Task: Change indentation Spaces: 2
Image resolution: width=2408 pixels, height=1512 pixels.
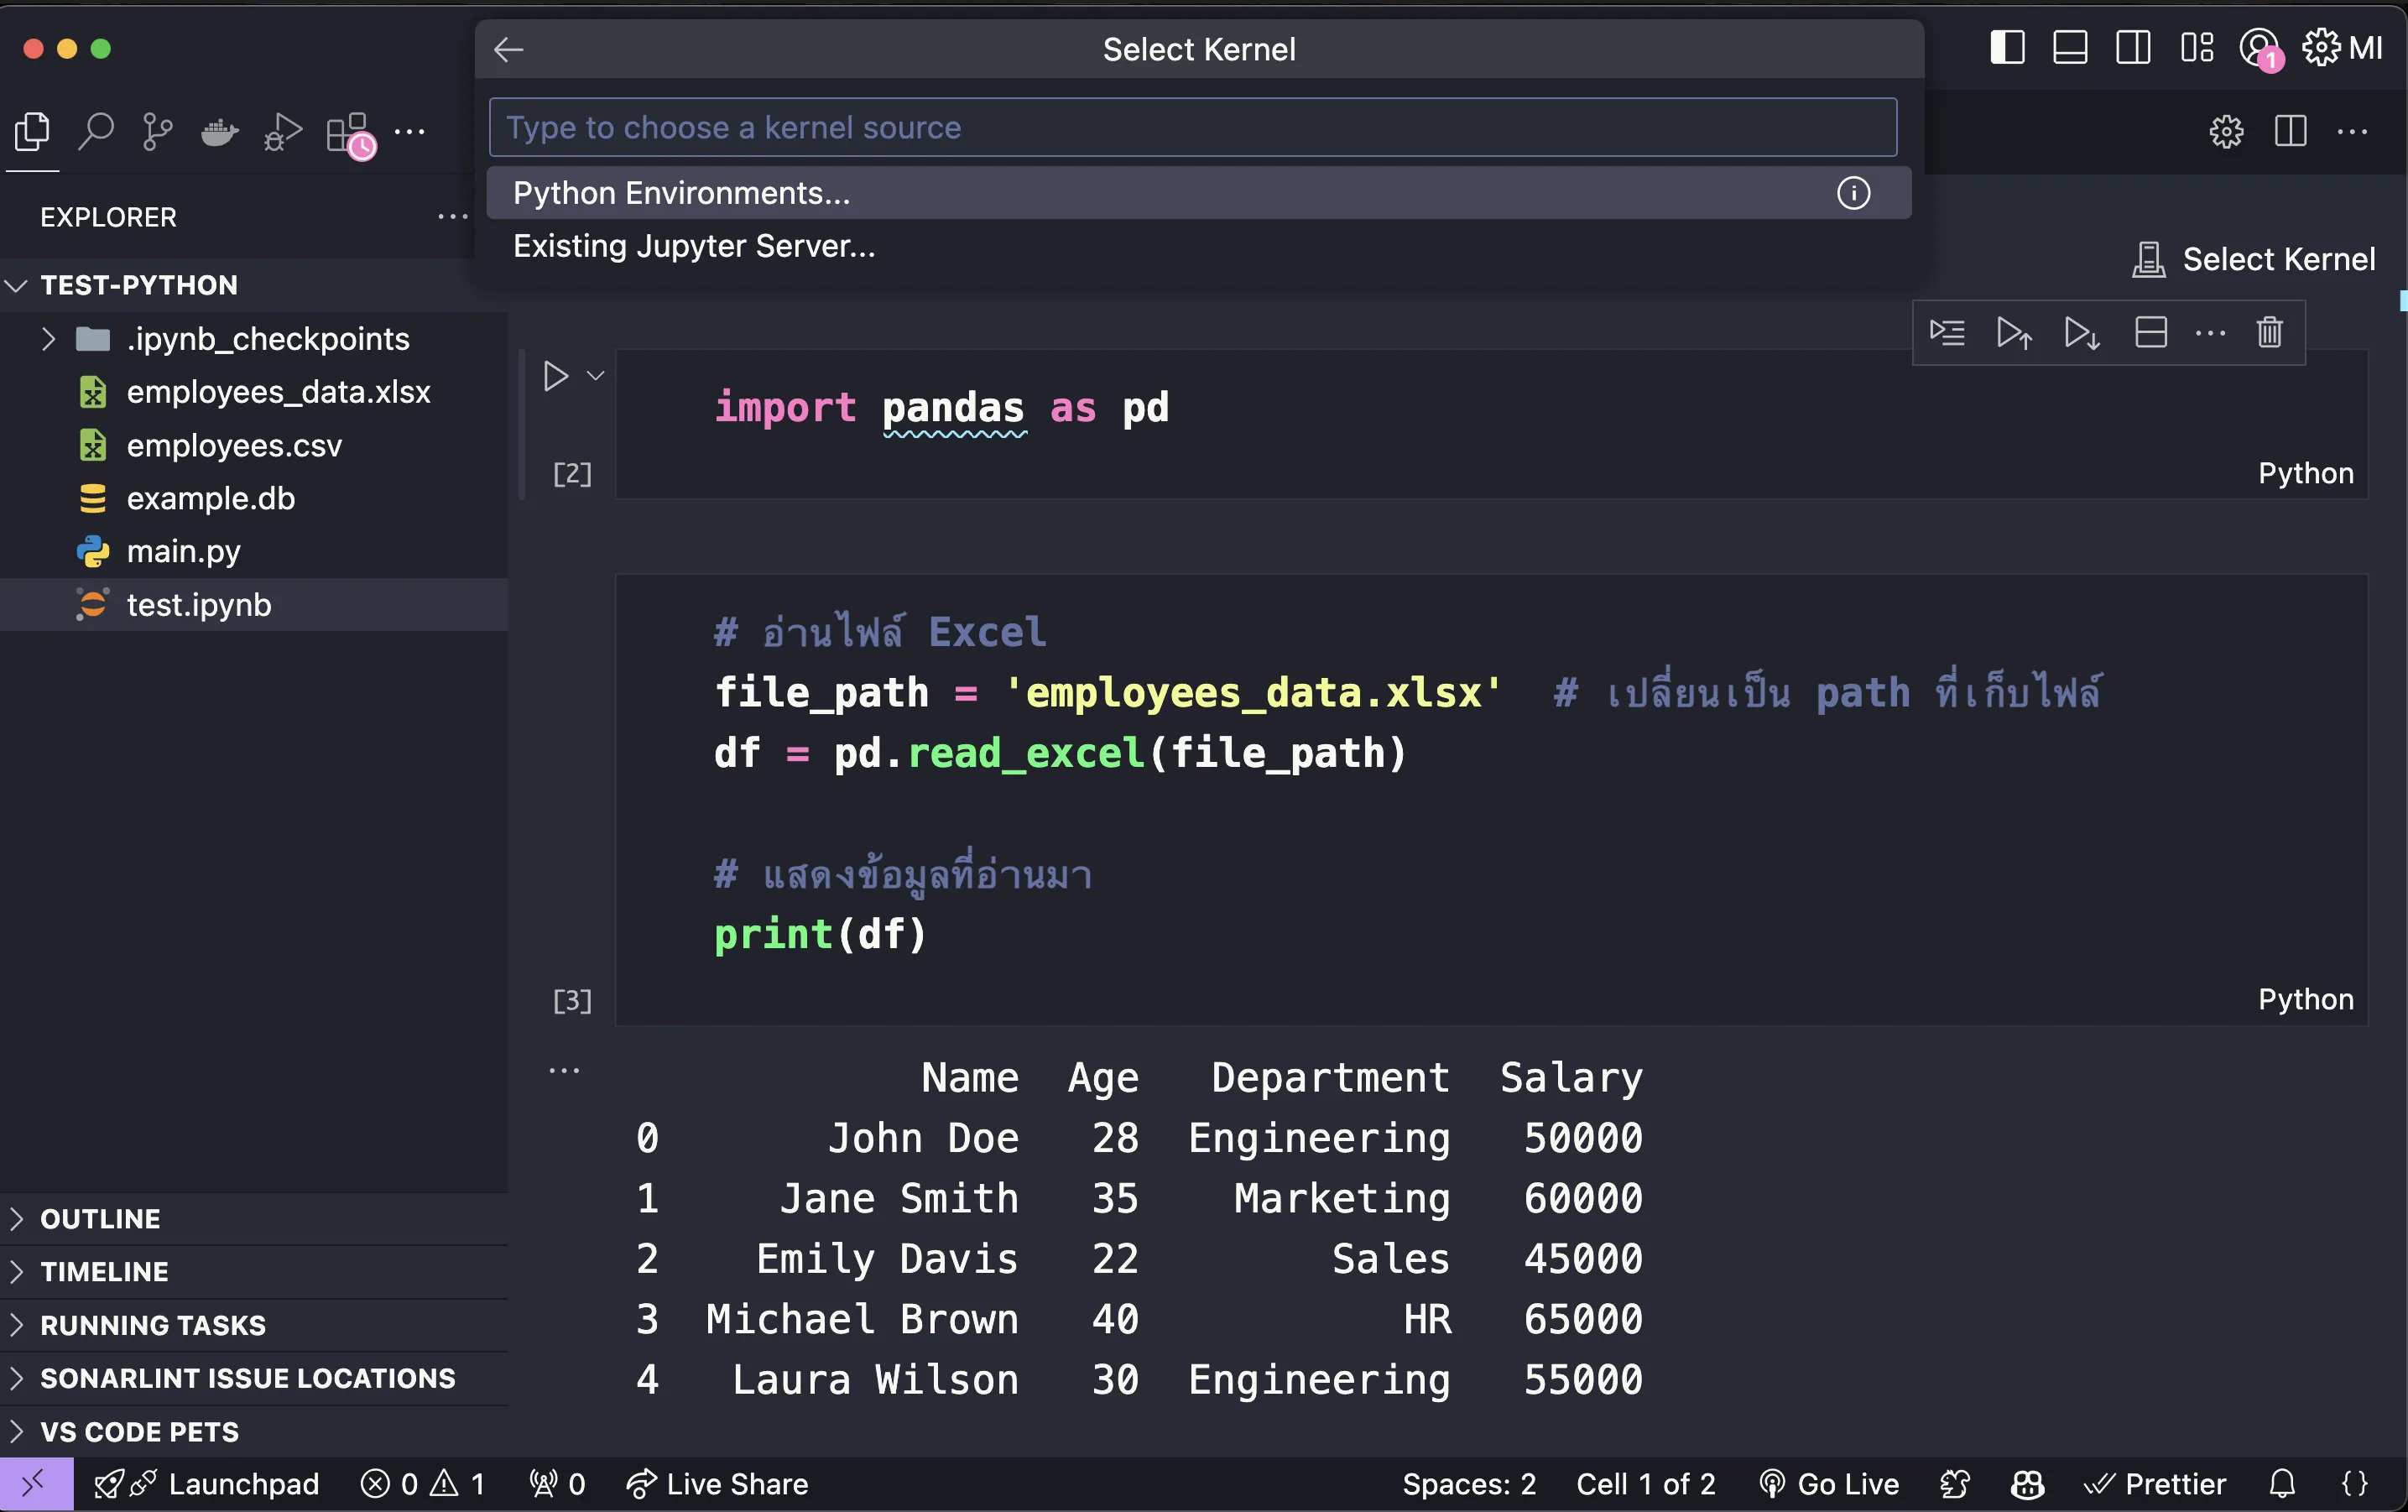Action: click(x=1469, y=1484)
